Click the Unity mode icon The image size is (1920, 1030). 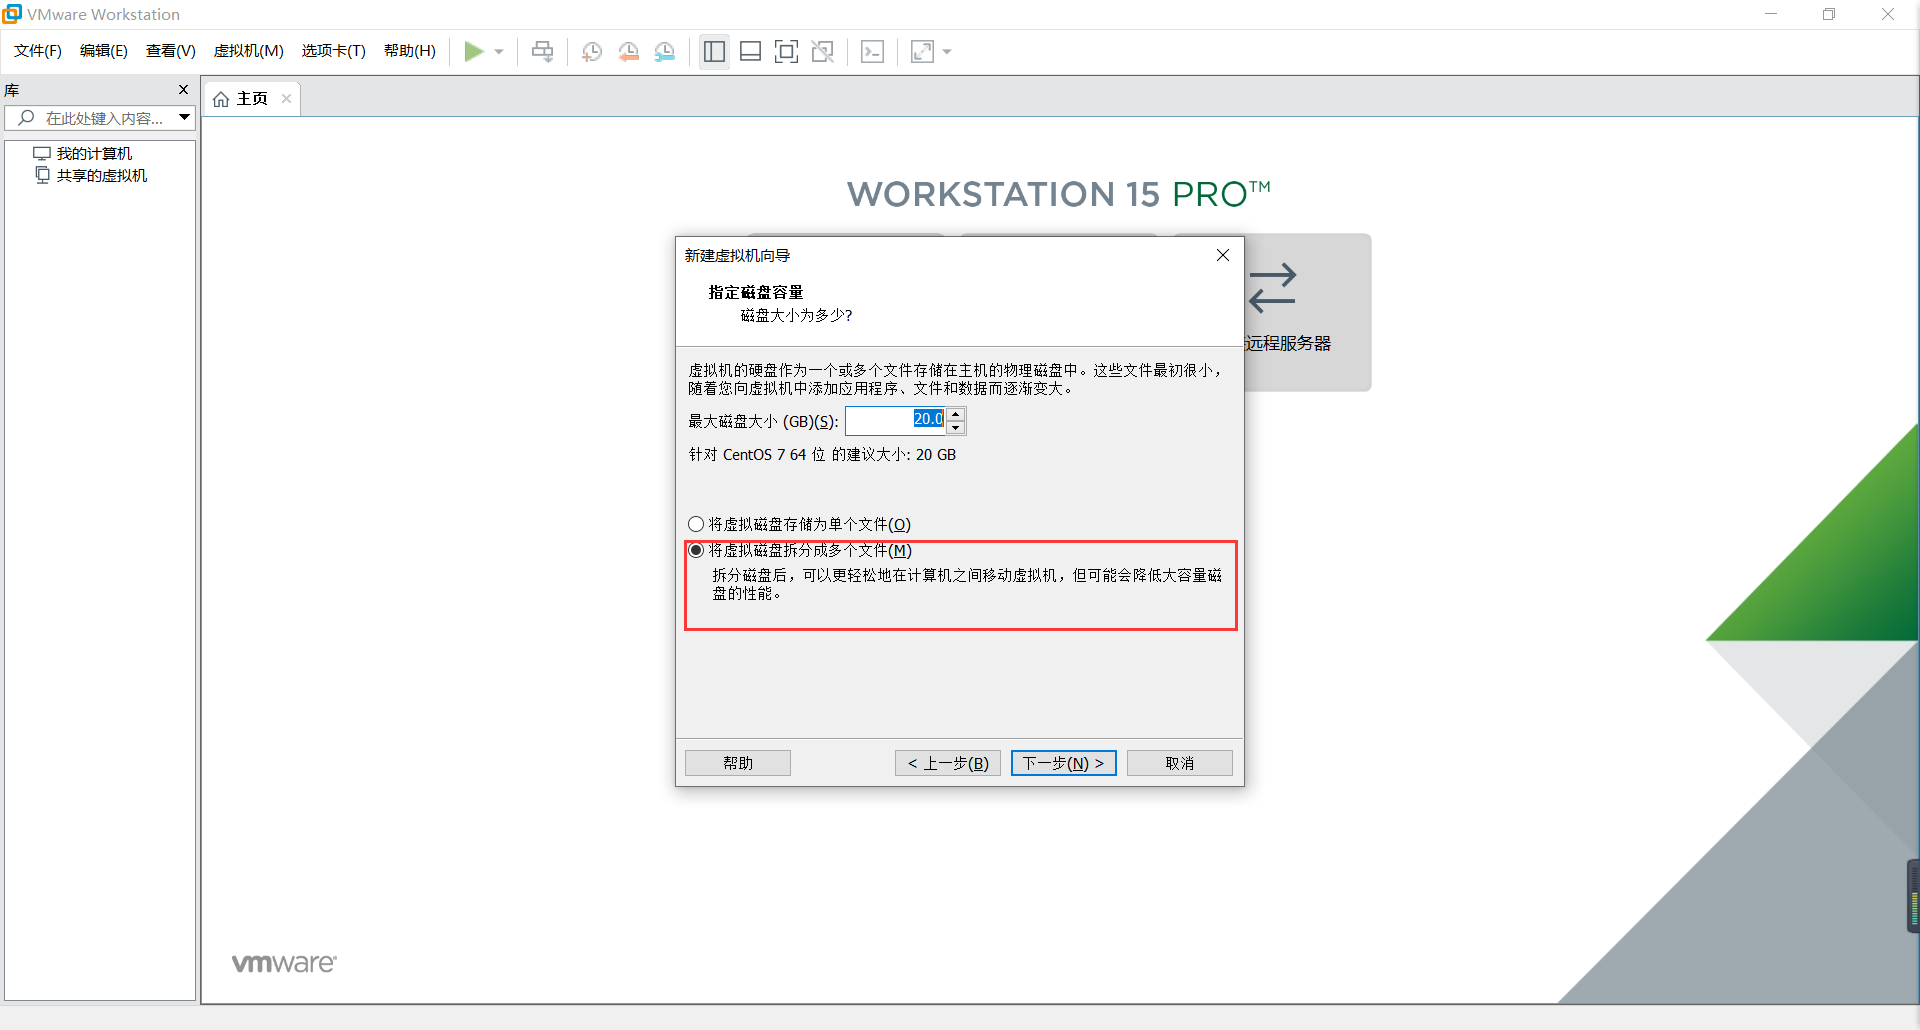point(823,51)
